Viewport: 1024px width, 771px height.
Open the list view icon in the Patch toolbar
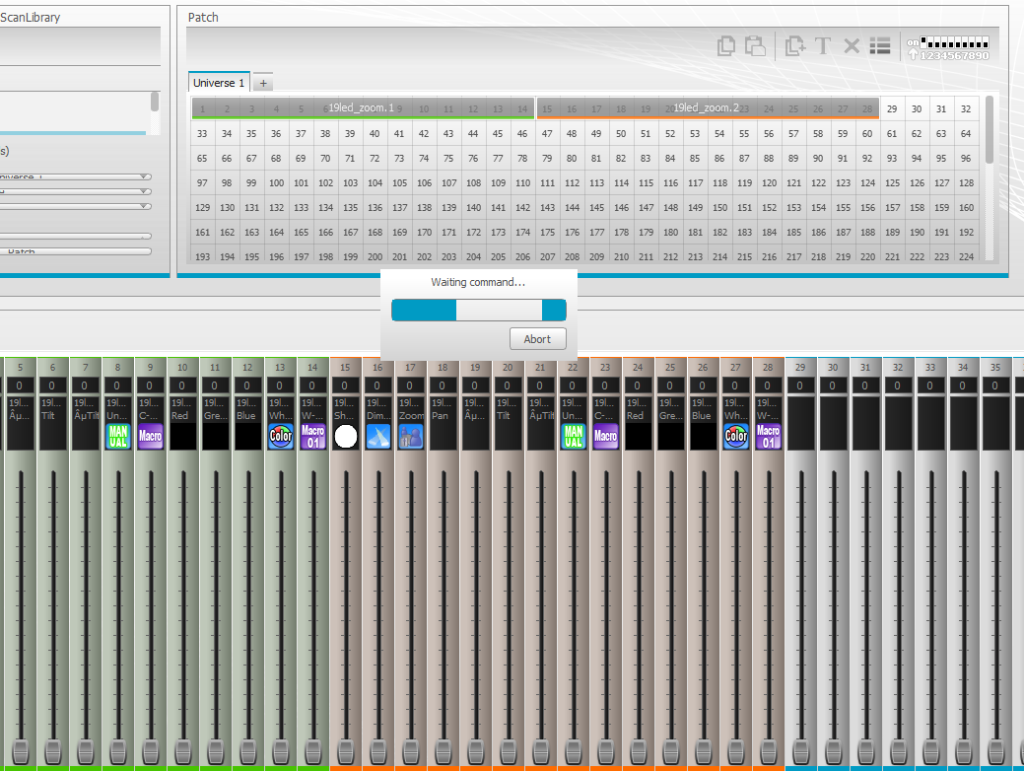coord(880,45)
